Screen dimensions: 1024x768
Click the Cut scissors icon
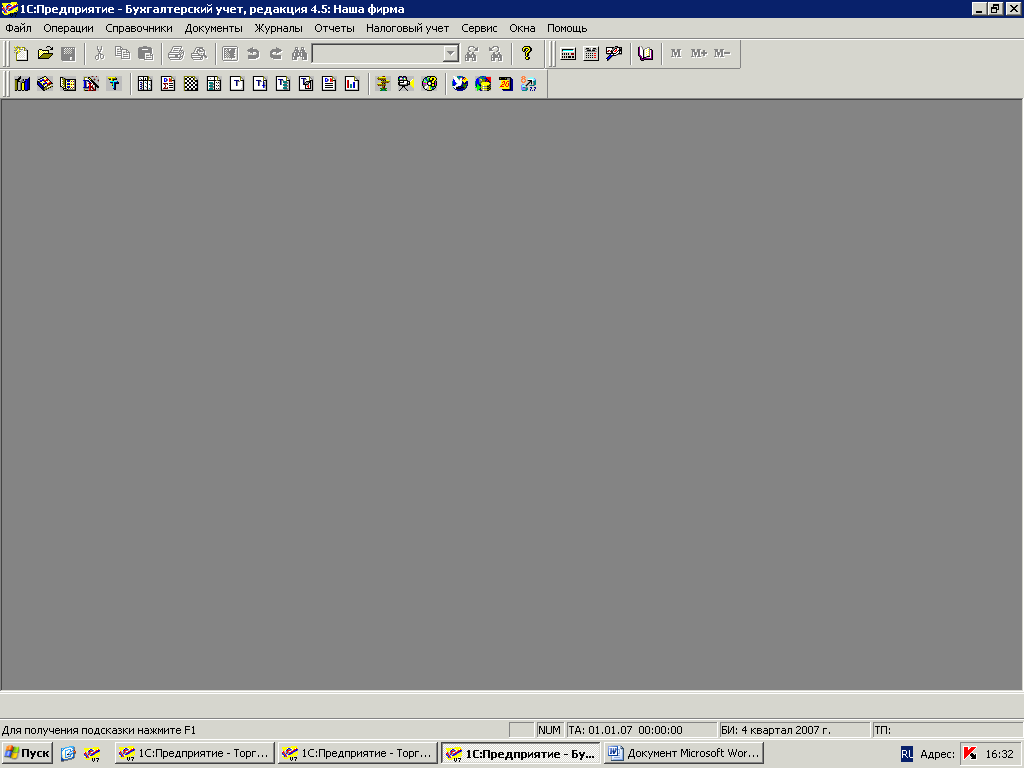[x=99, y=54]
